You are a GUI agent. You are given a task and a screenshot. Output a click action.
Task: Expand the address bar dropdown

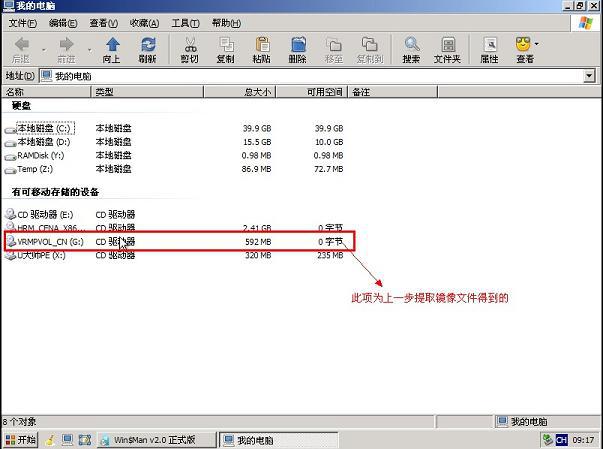589,76
